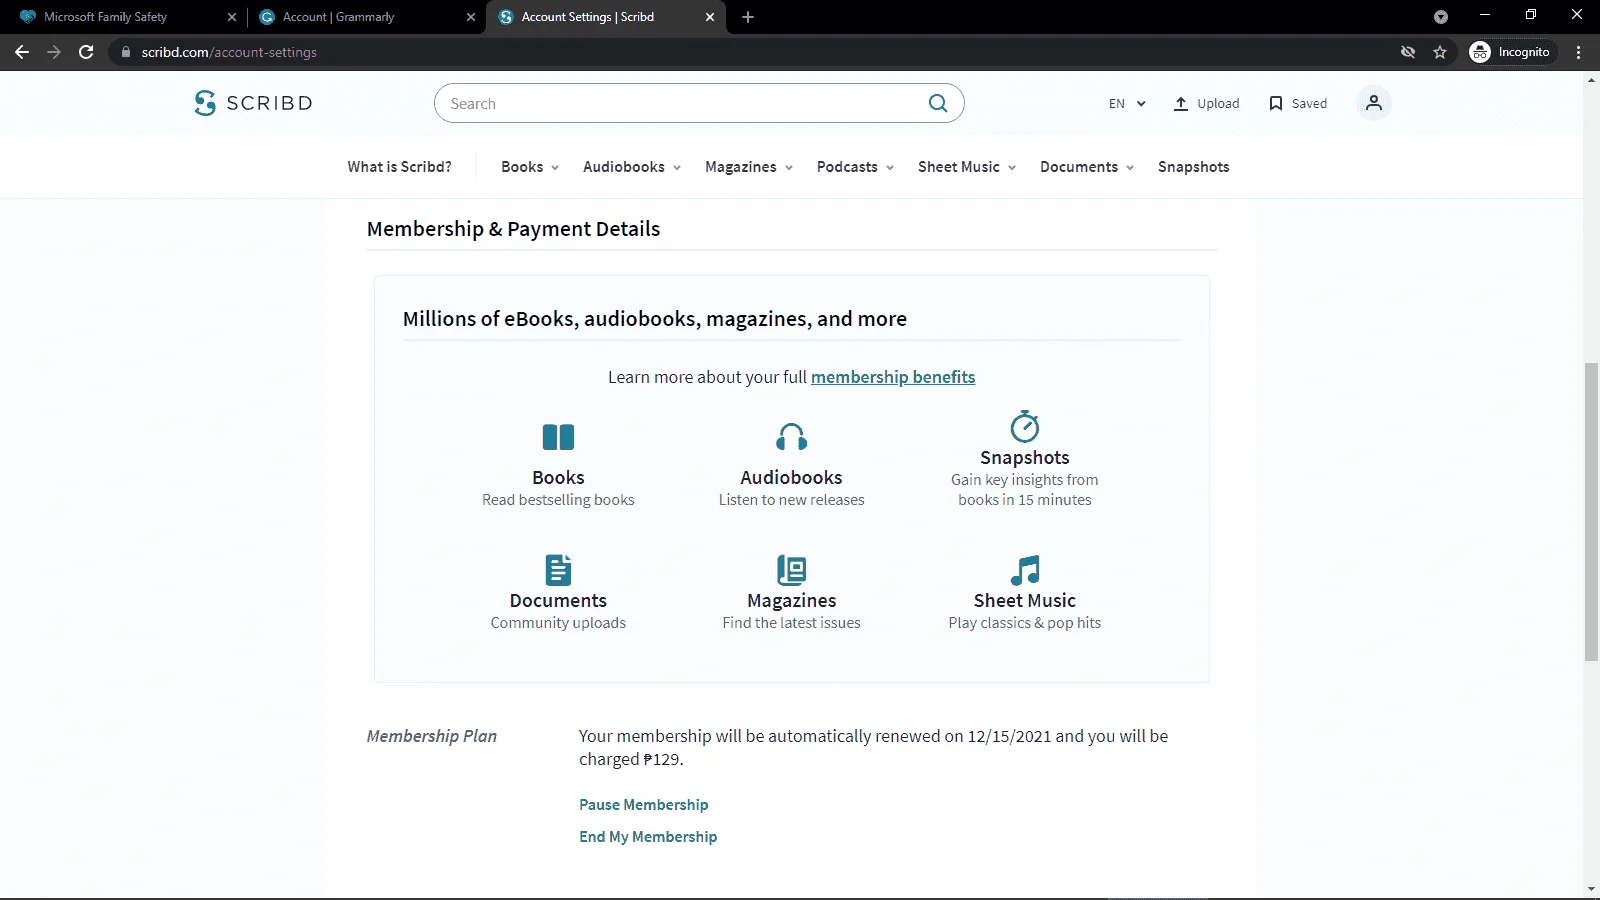Click the search magnifier icon
The width and height of the screenshot is (1600, 900).
(938, 103)
